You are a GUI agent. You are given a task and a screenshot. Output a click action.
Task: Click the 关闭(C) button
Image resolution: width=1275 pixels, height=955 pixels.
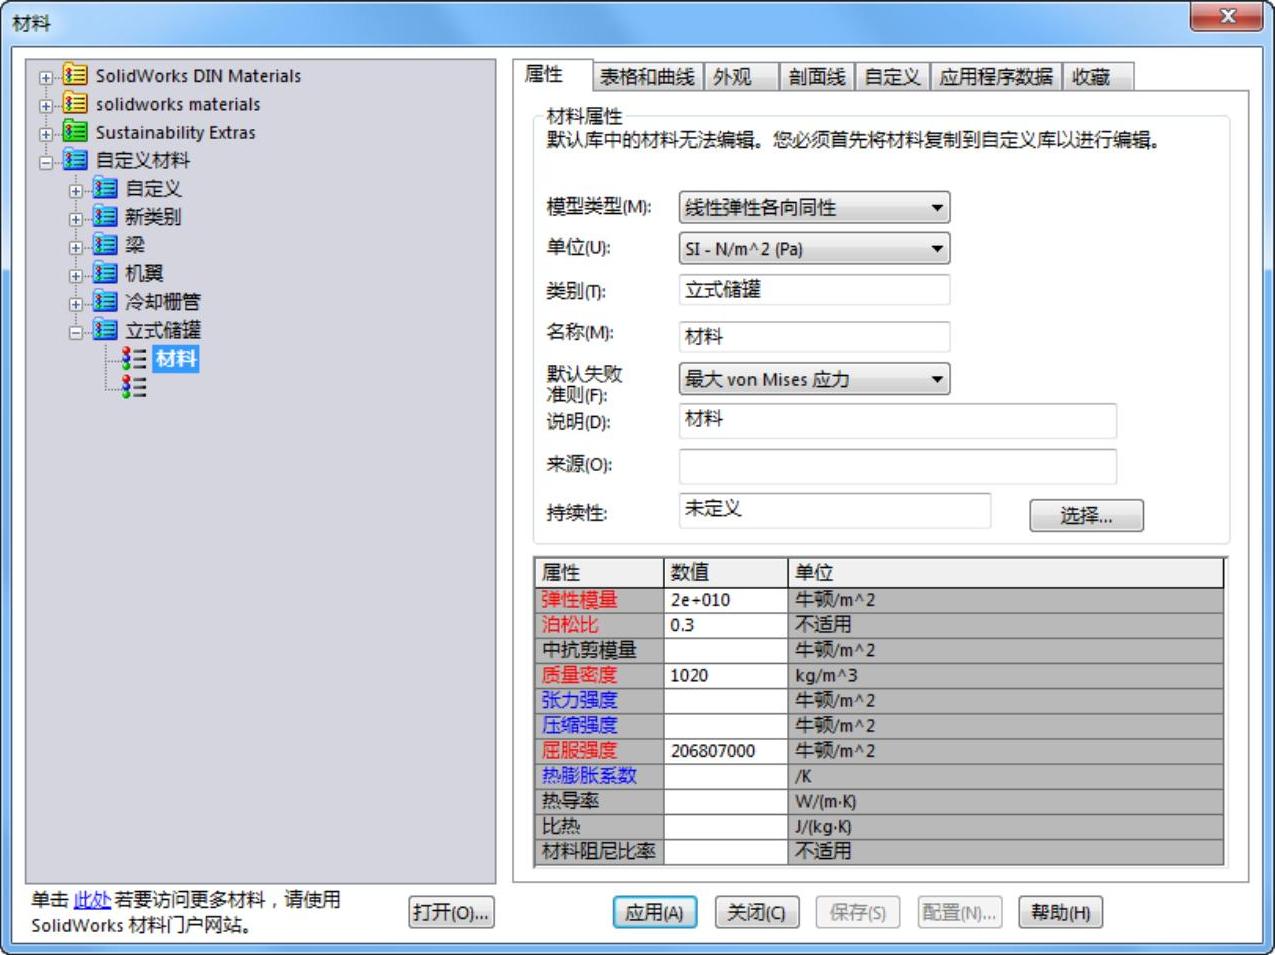pyautogui.click(x=756, y=913)
